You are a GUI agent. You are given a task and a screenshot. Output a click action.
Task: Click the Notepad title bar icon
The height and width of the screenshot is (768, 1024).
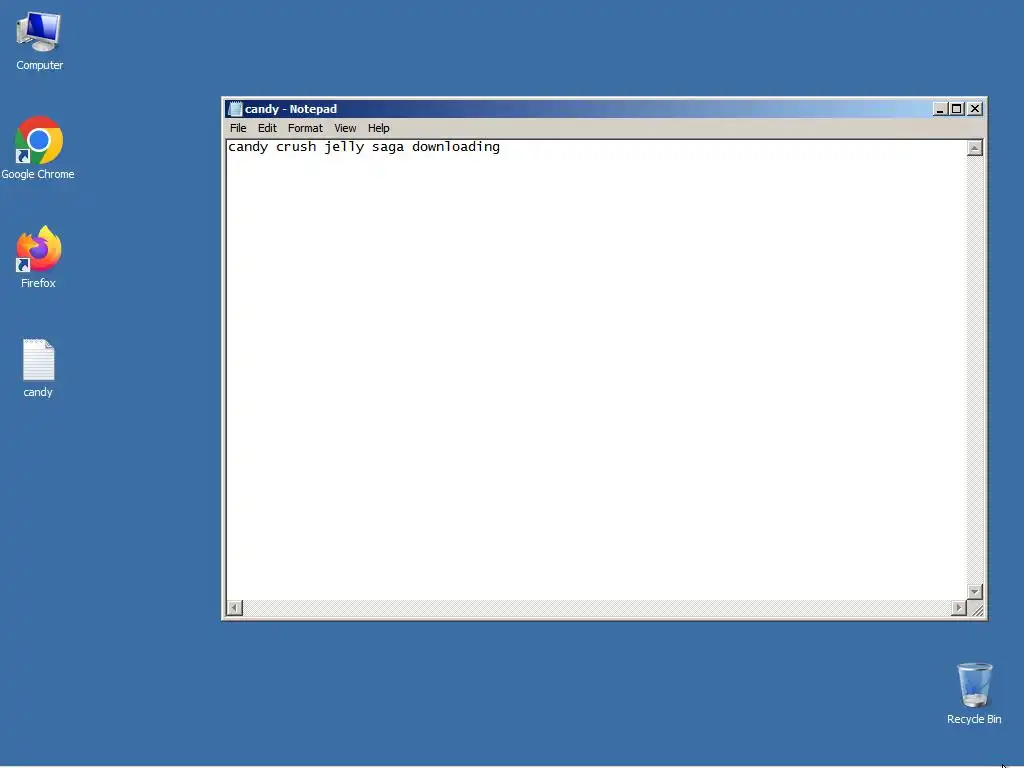tap(235, 109)
